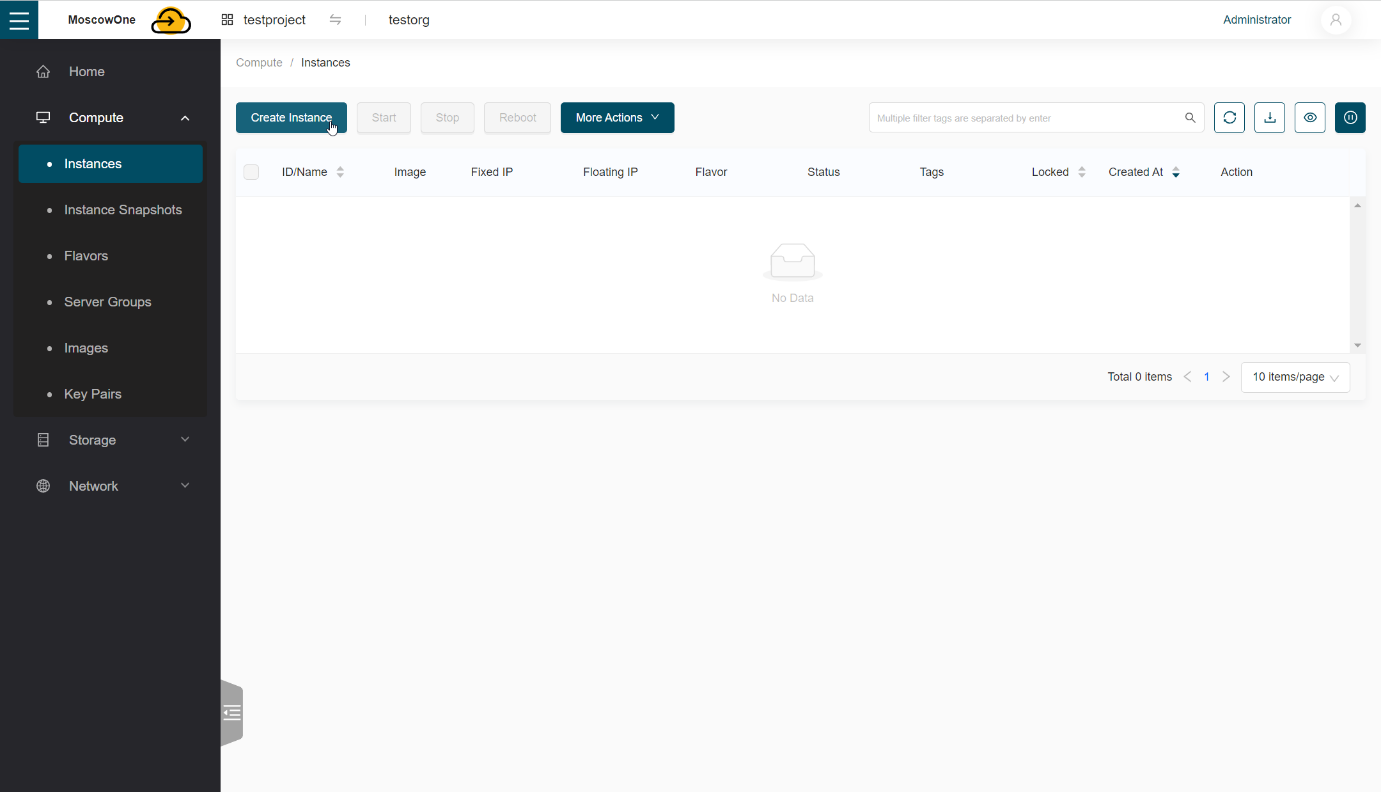
Task: Toggle the select-all checkbox in table header
Action: 251,171
